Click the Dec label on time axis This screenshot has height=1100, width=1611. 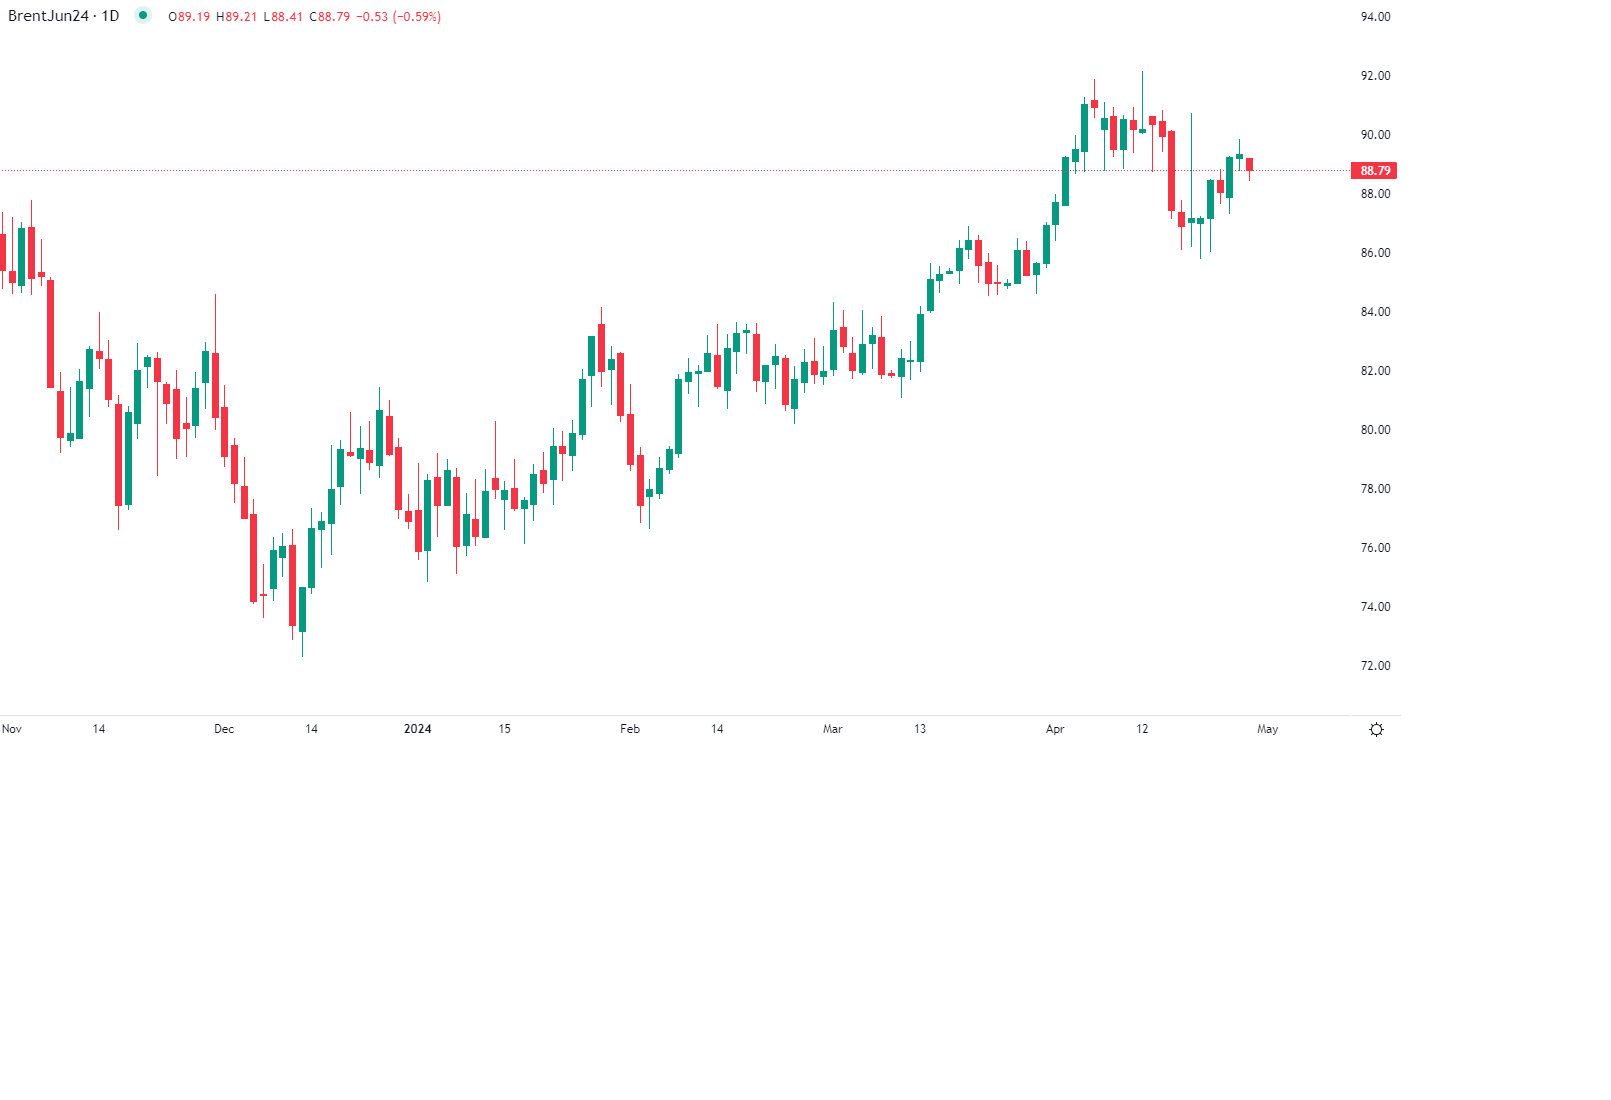[224, 729]
